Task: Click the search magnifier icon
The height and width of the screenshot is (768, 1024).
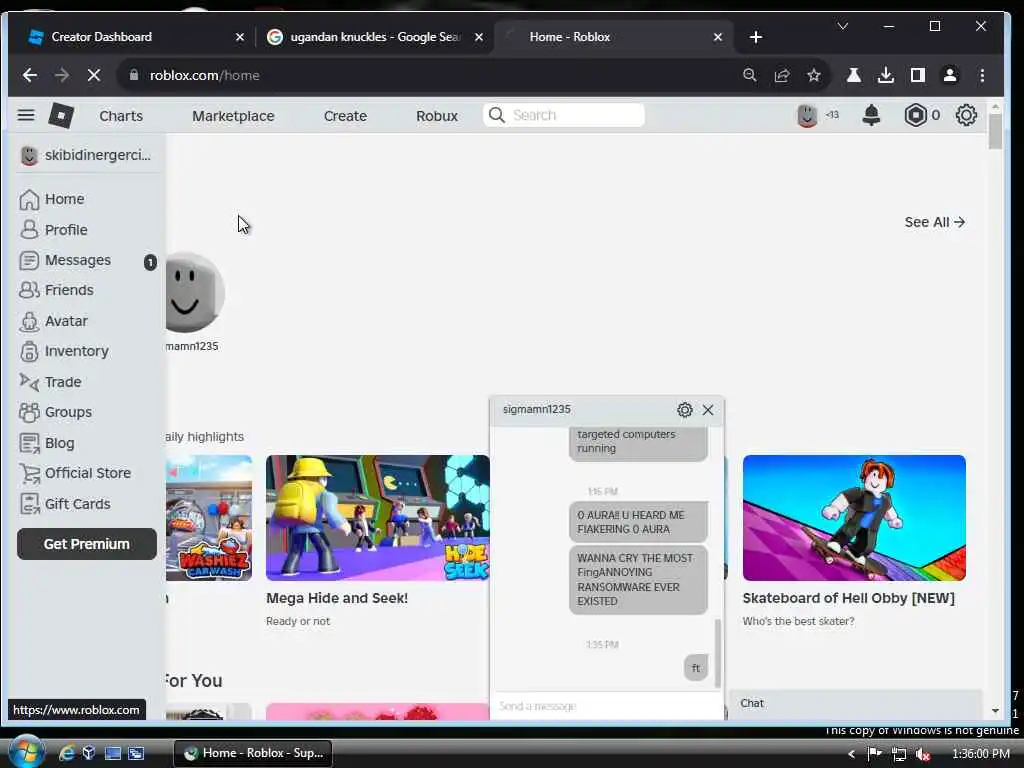Action: (x=497, y=116)
